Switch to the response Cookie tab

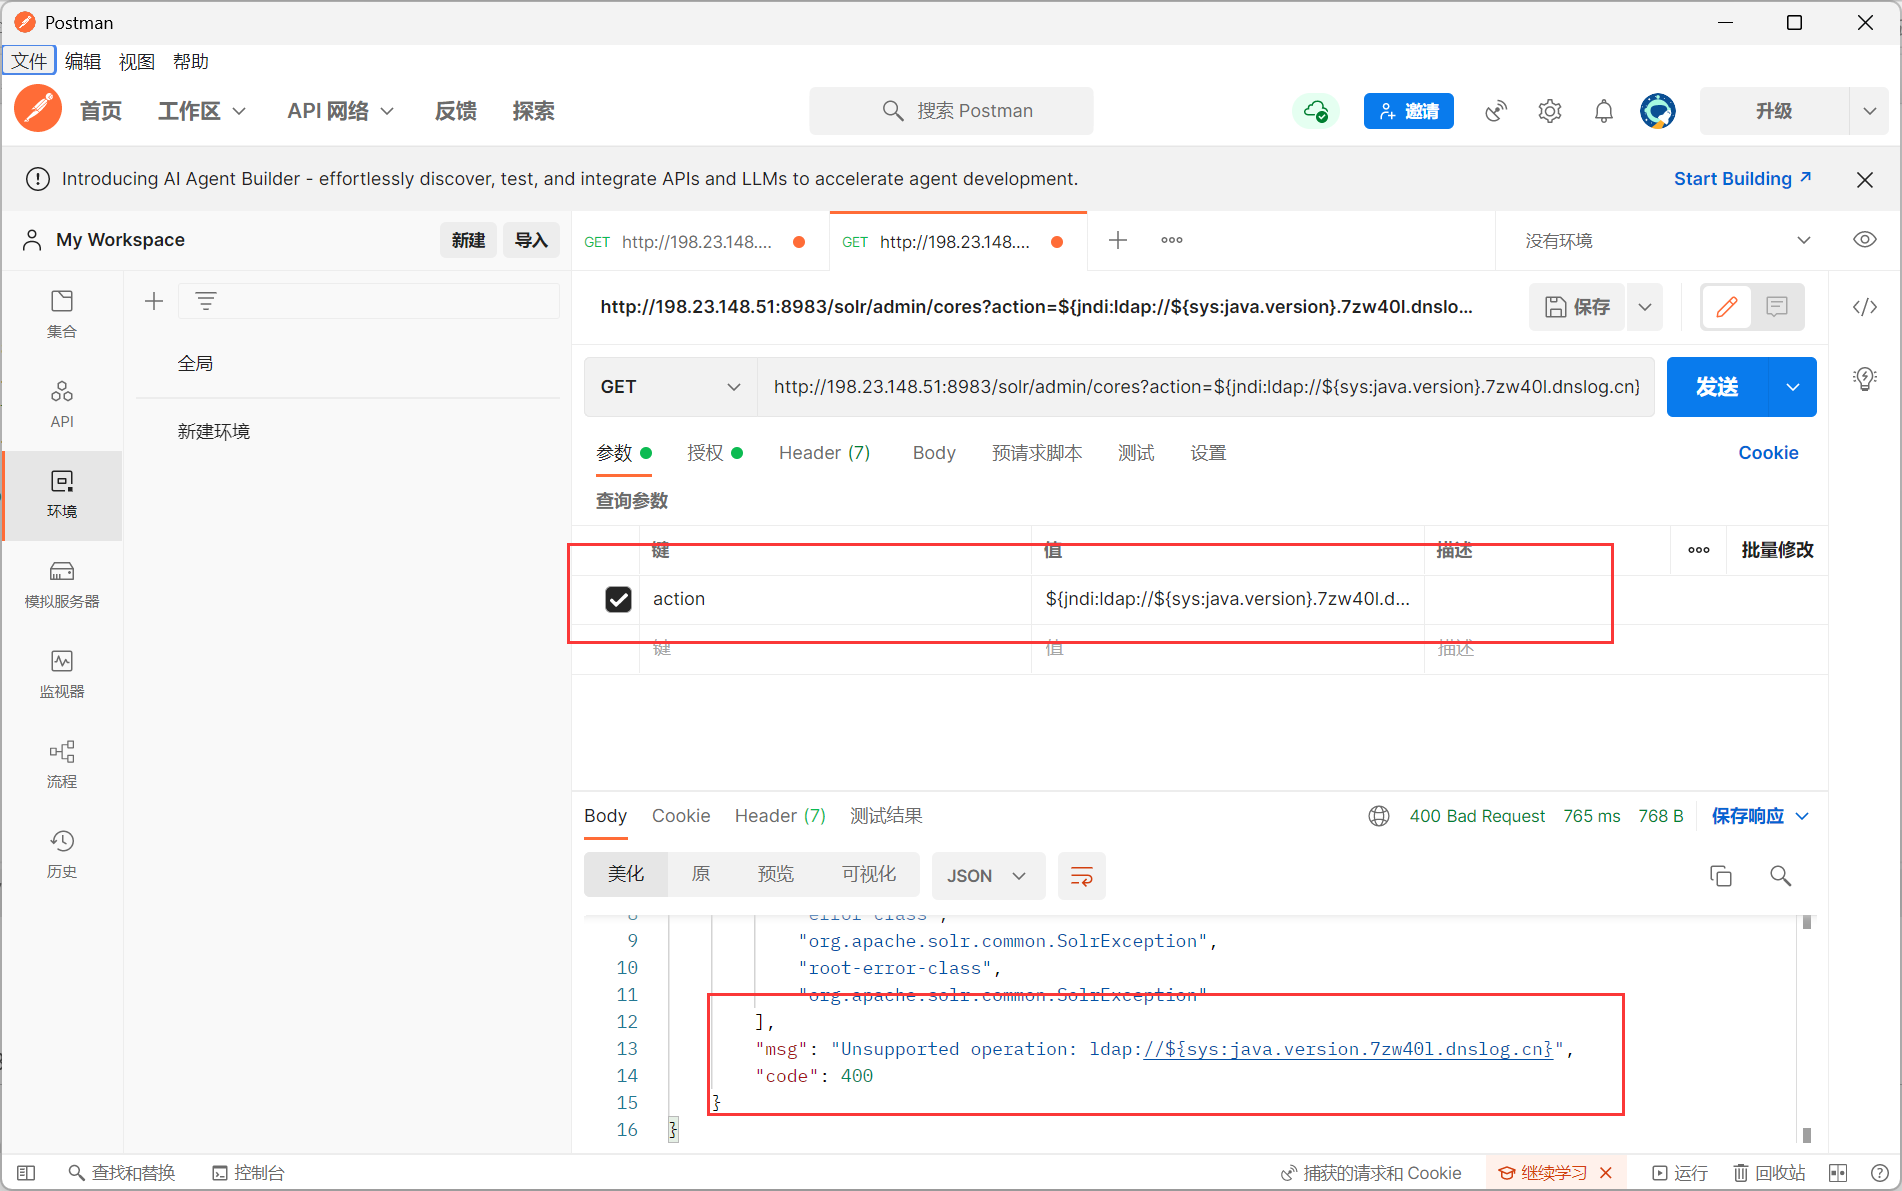coord(681,816)
